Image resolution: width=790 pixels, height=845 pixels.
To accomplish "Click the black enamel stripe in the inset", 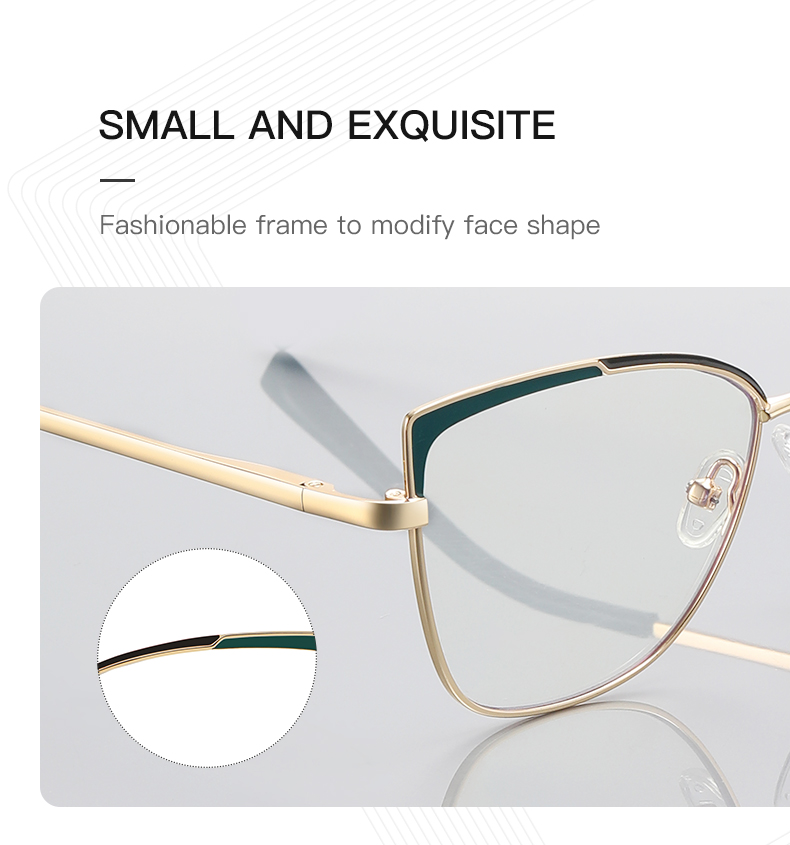I will [157, 651].
